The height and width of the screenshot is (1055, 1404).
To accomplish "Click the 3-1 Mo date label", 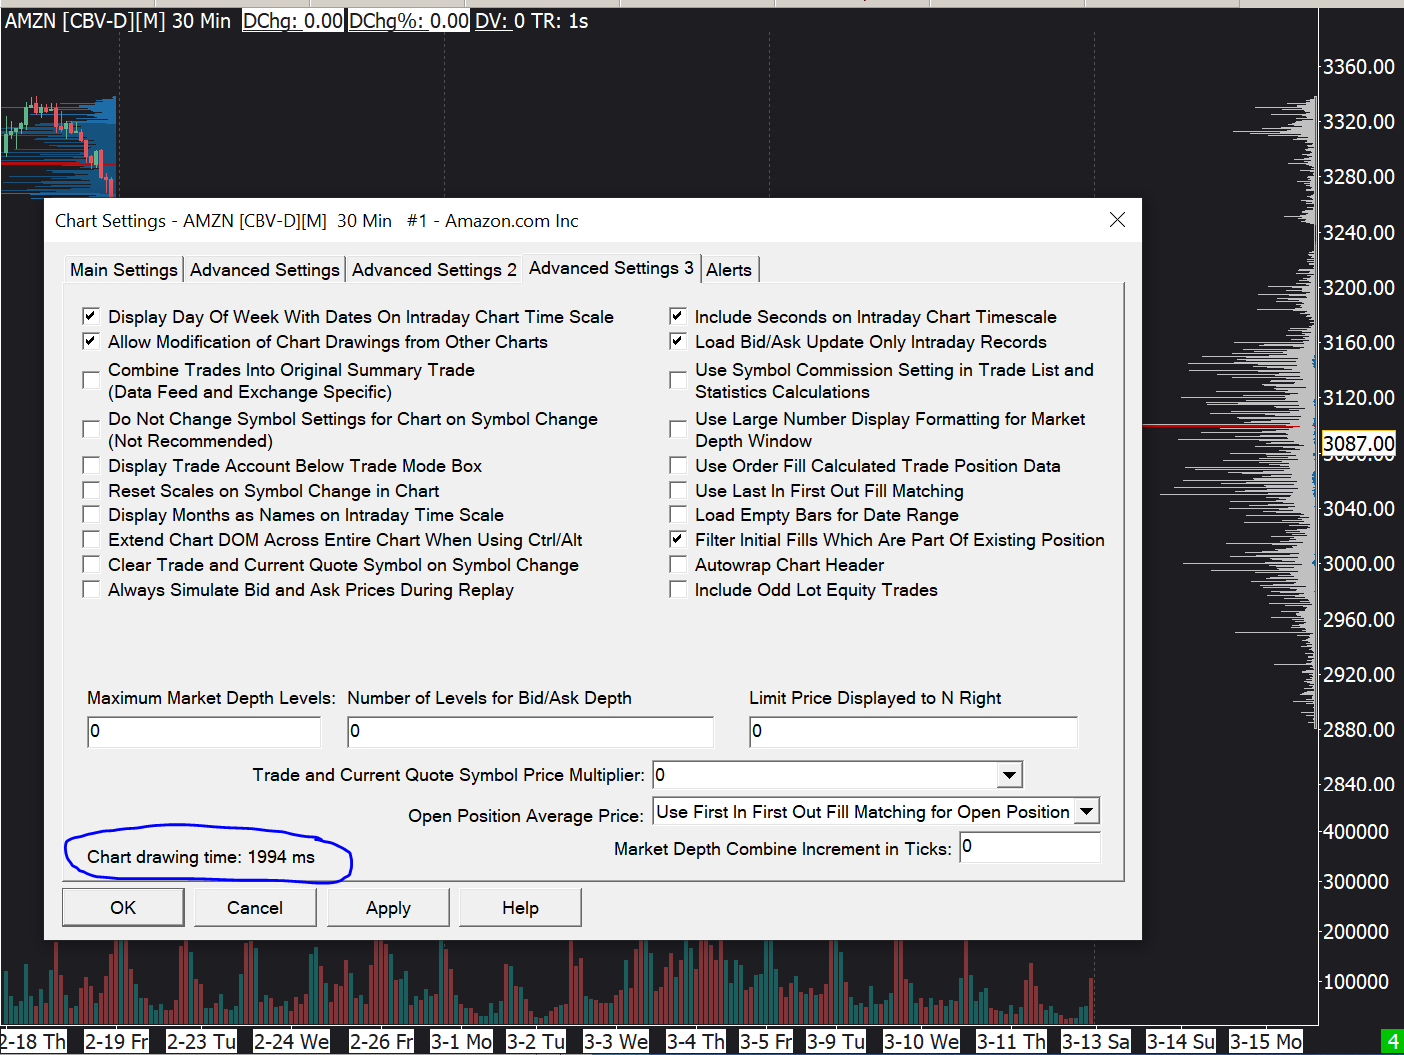I will (462, 1041).
